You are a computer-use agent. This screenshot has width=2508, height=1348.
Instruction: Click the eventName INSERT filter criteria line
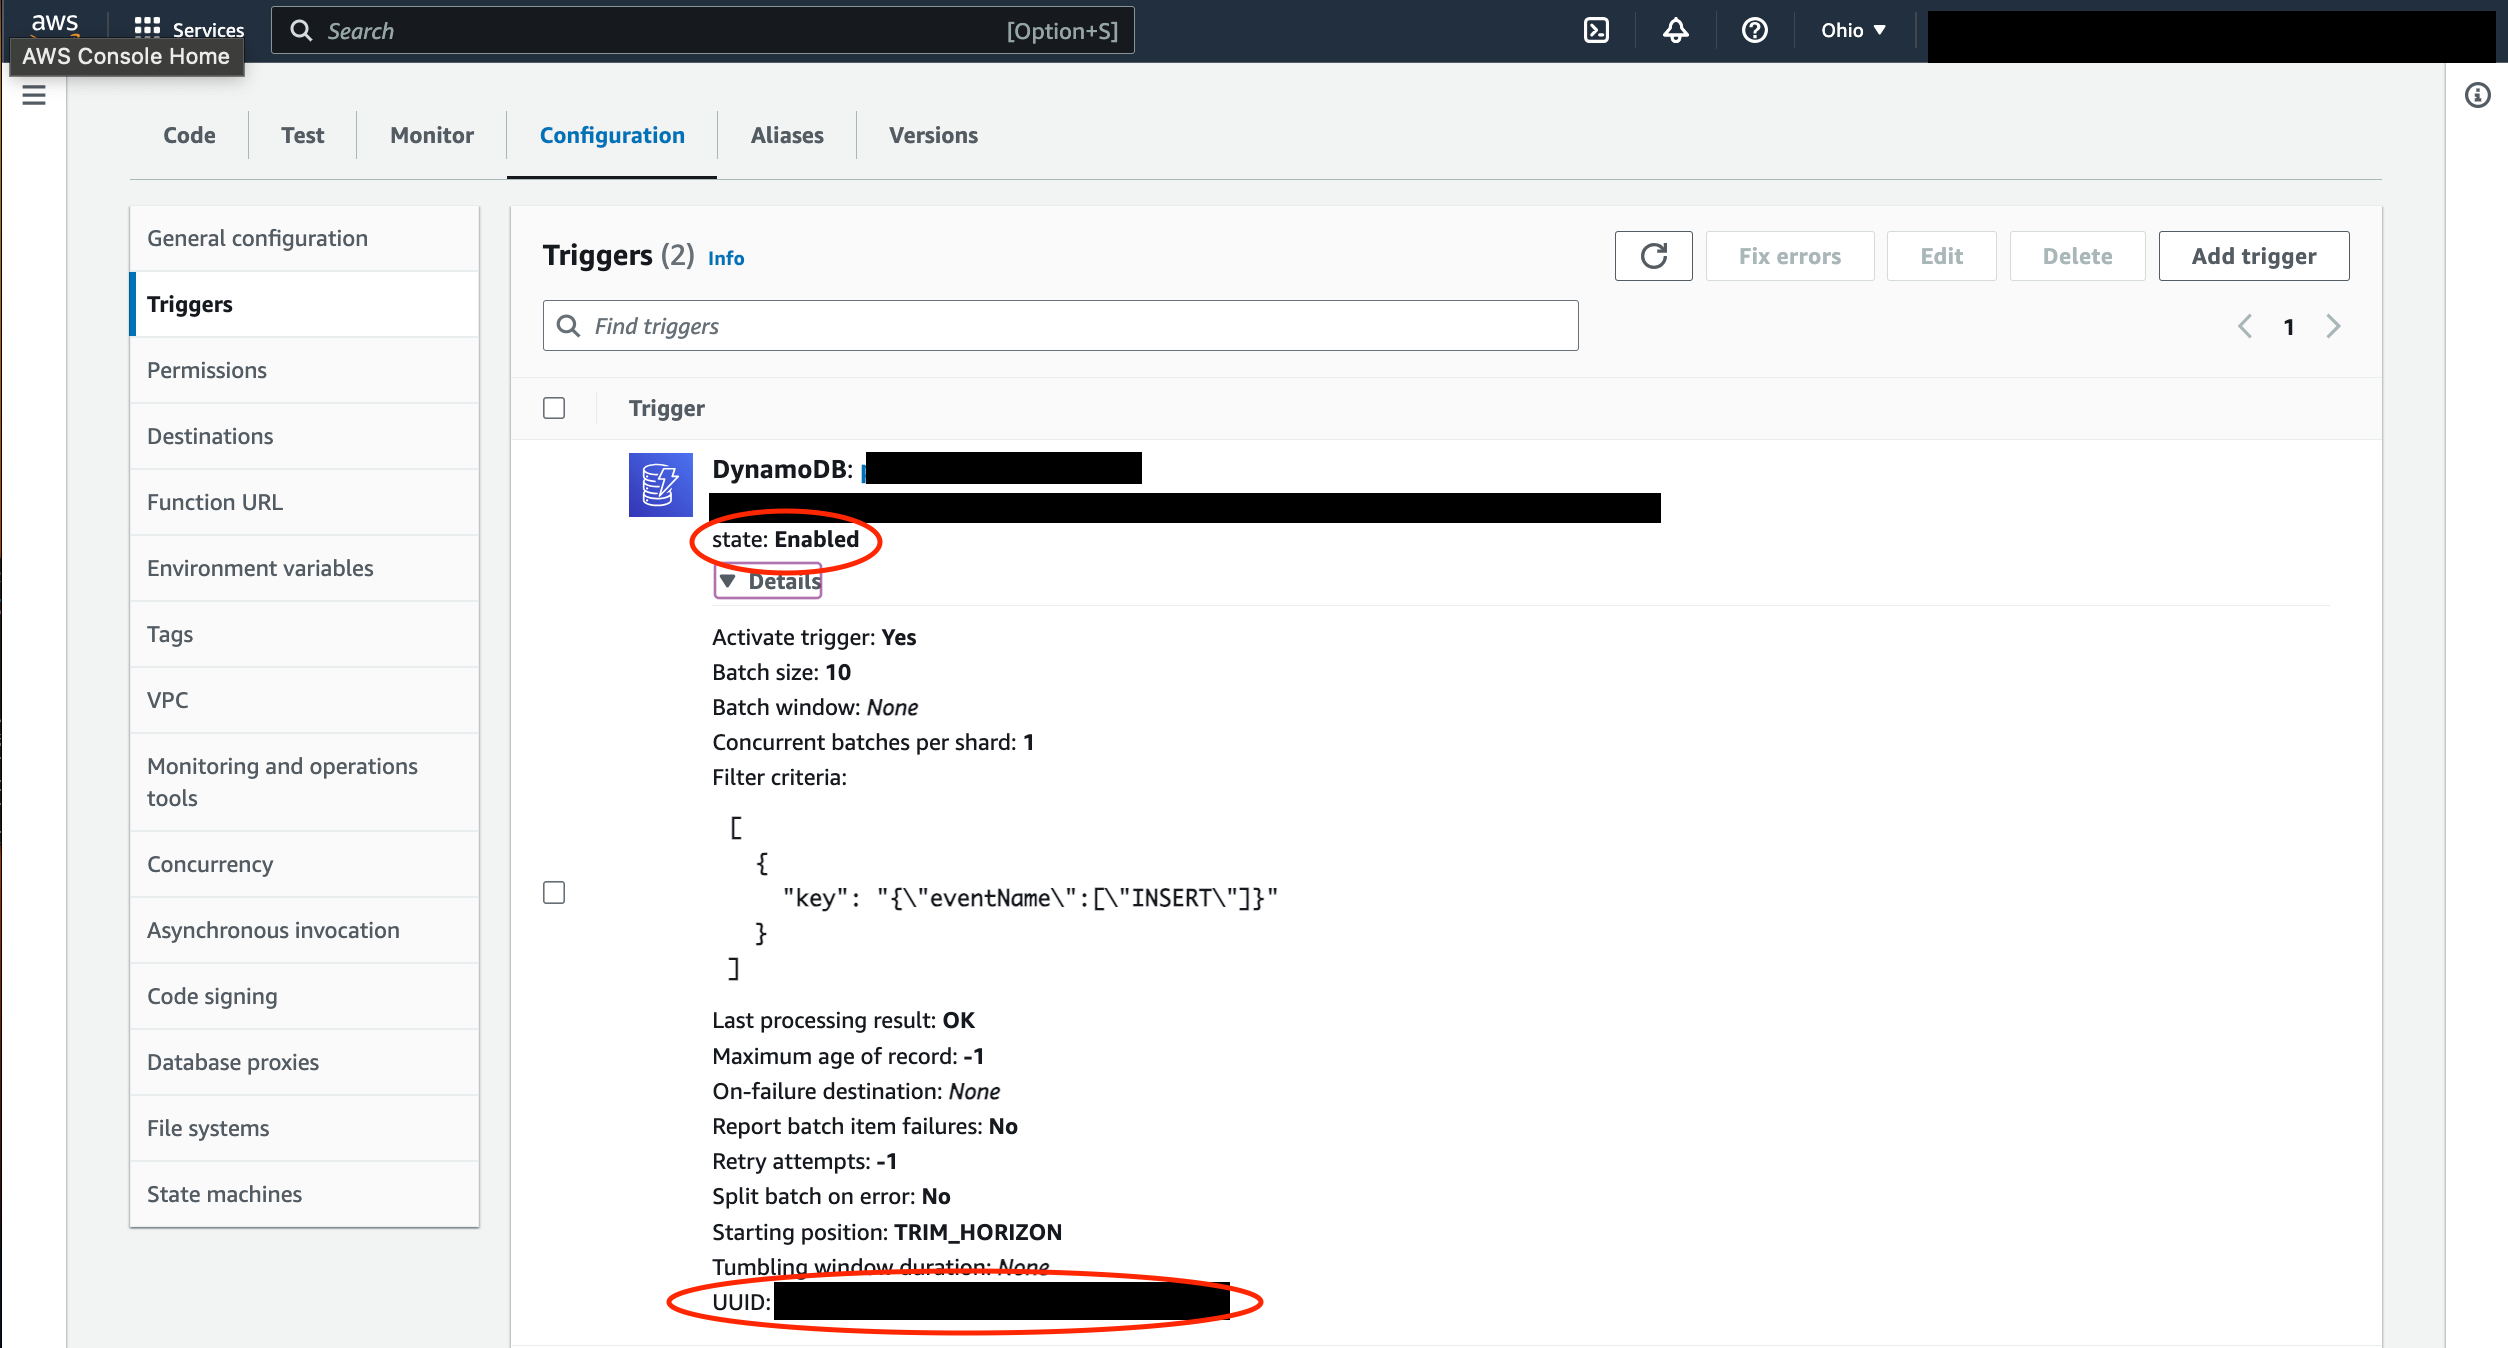1030,898
